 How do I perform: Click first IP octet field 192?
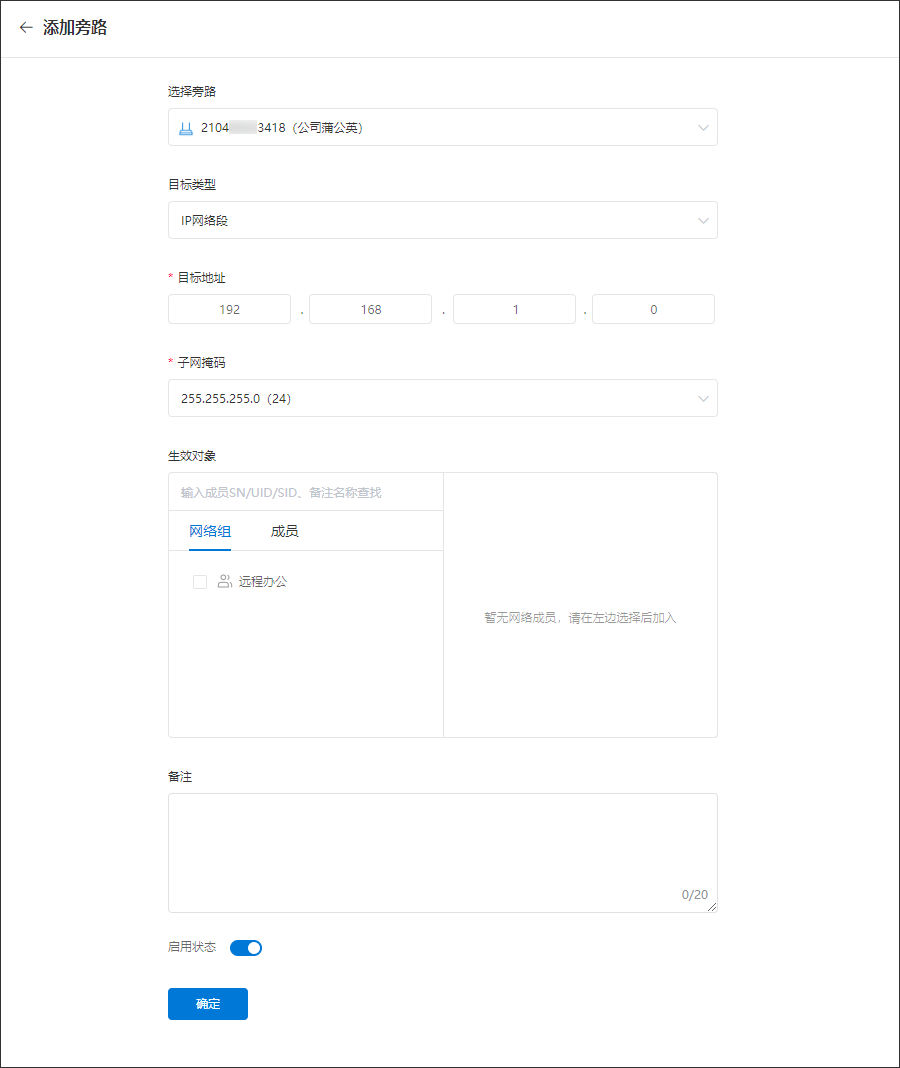pos(230,309)
